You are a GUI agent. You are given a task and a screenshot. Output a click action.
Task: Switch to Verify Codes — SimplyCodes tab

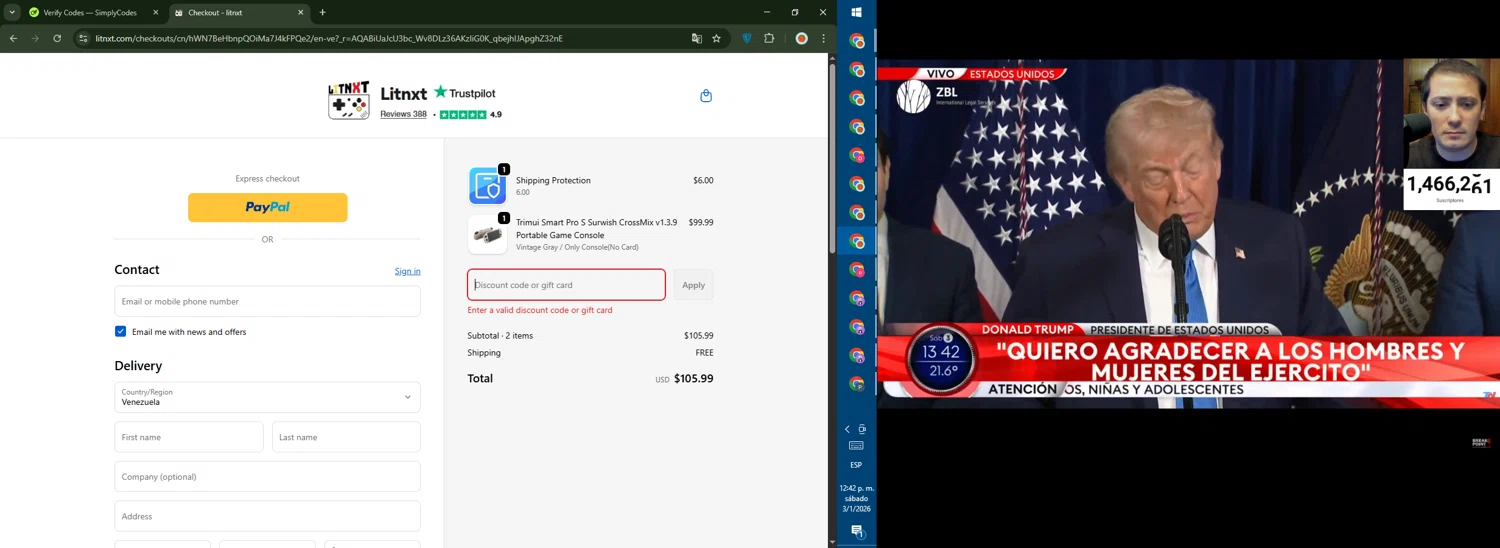click(x=88, y=13)
